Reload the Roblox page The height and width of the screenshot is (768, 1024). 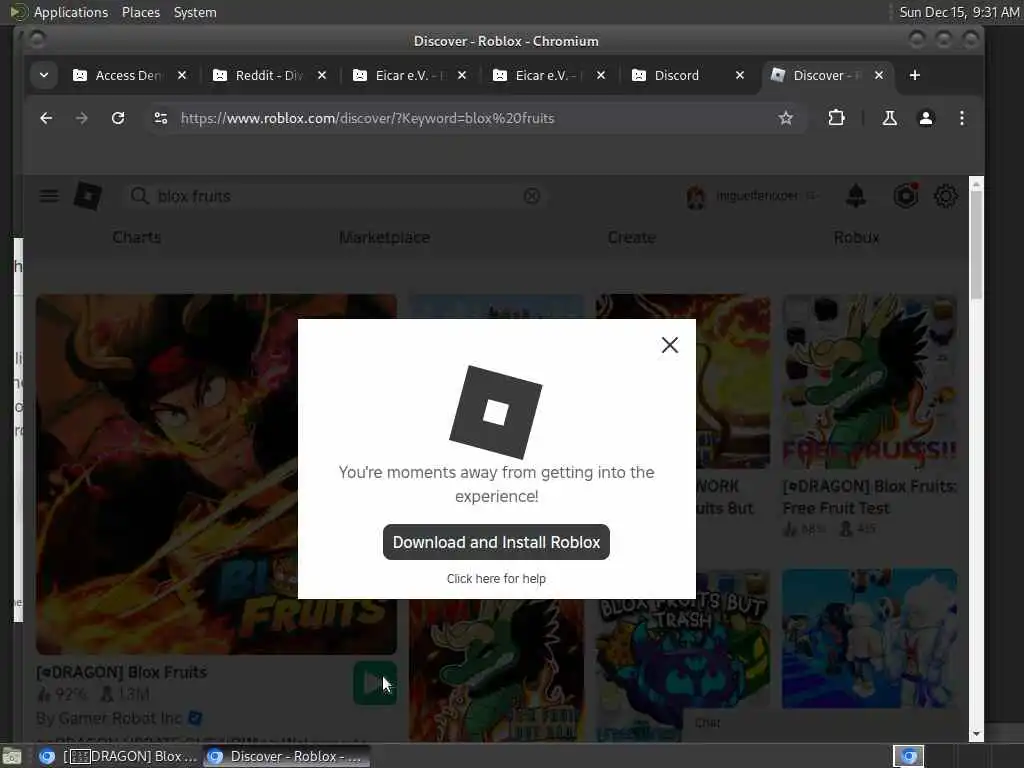(x=118, y=118)
